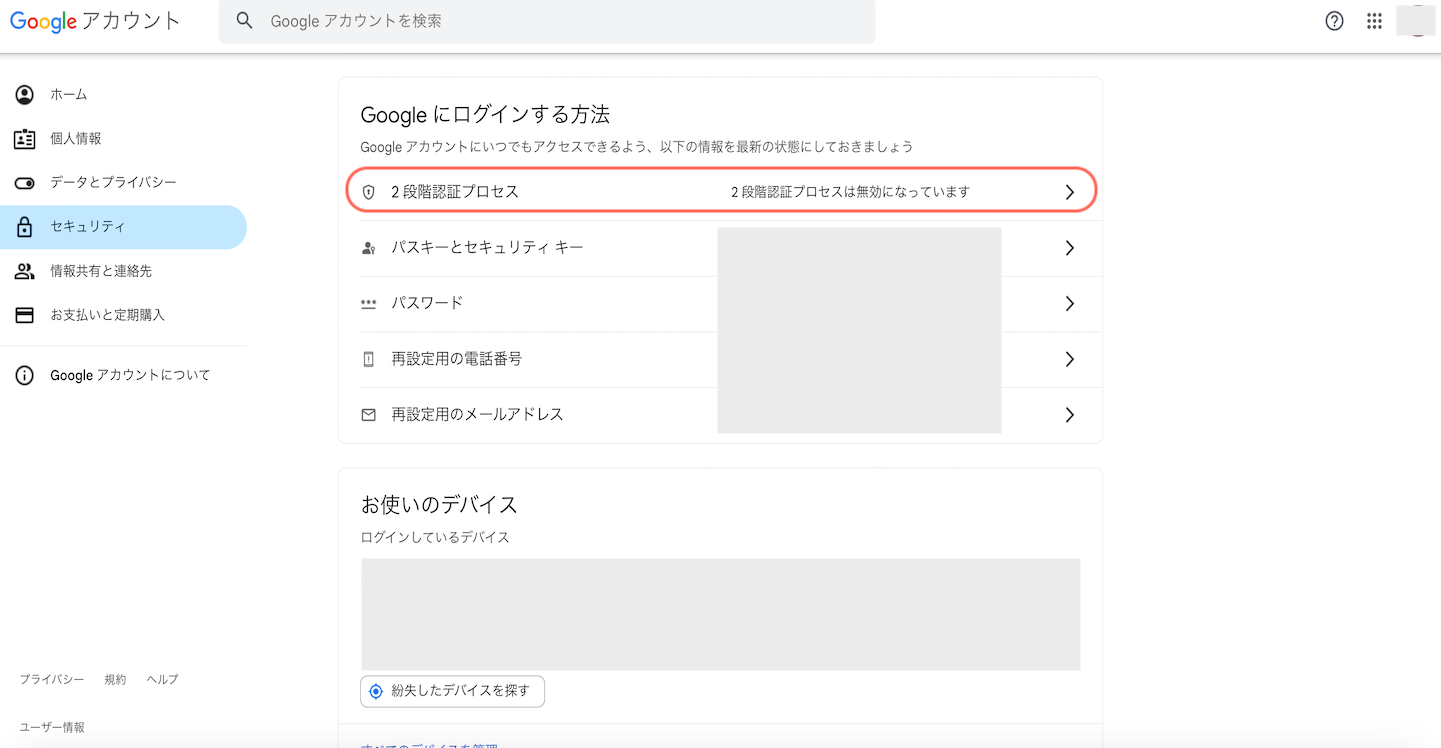
Task: Click the phone icon beside 再設定用の電話番号
Action: tap(369, 359)
